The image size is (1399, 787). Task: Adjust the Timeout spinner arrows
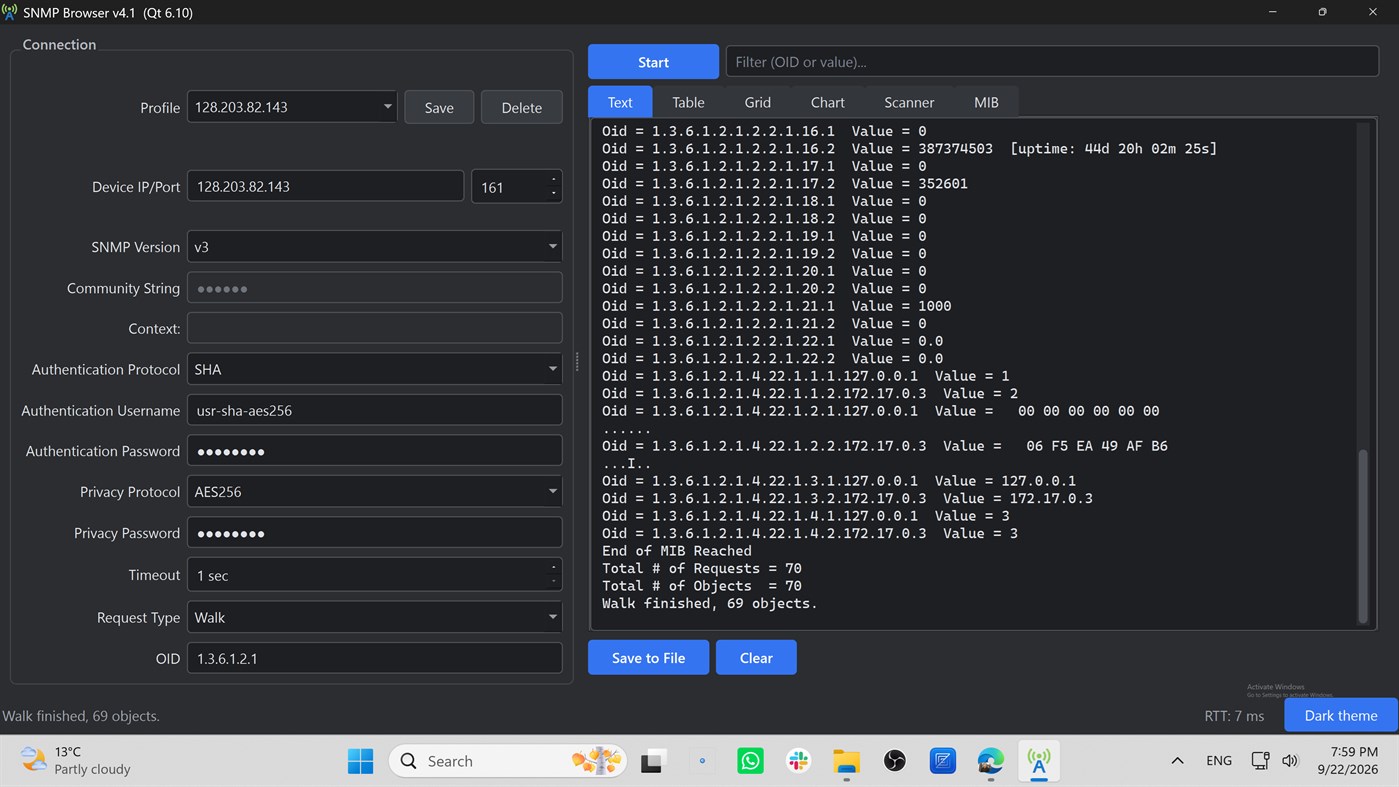[553, 575]
